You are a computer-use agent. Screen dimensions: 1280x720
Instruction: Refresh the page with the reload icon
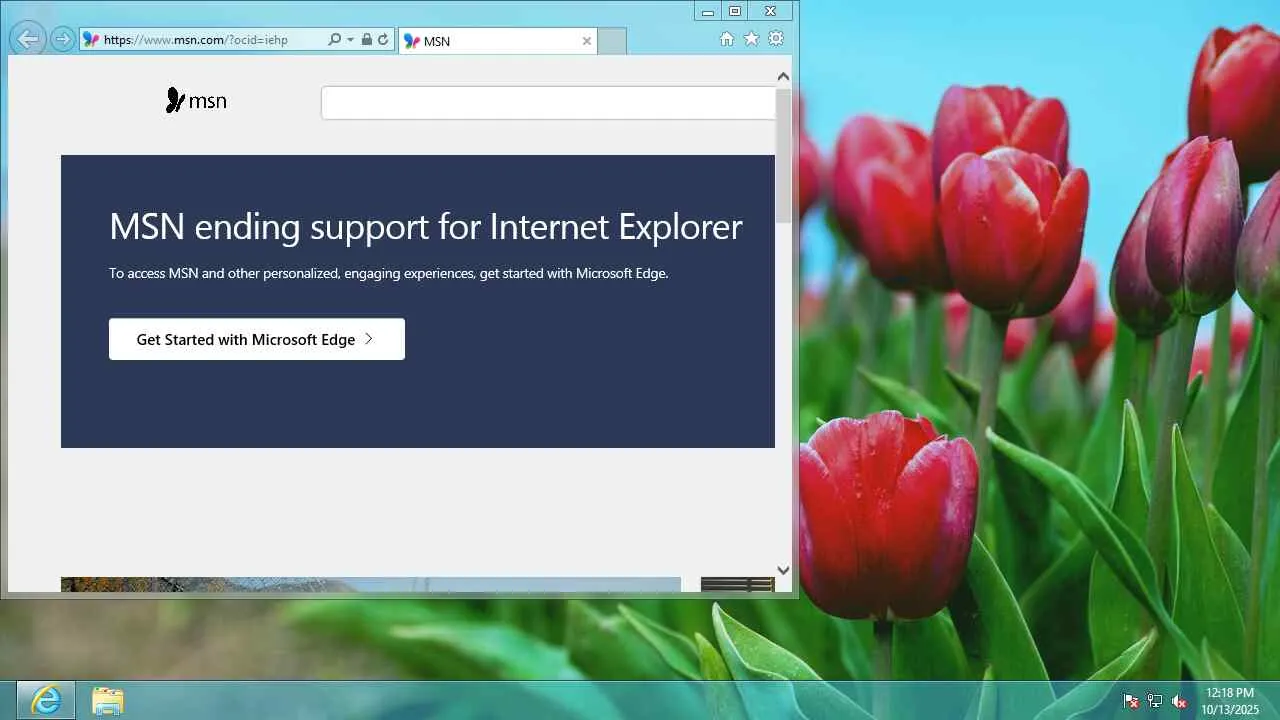point(383,40)
